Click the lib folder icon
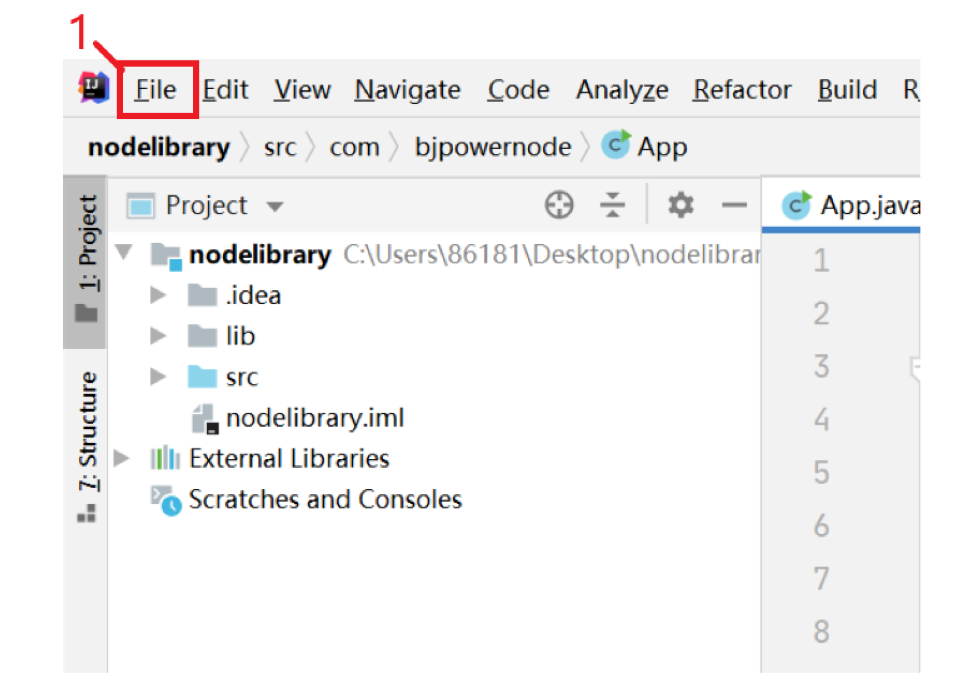 [203, 336]
